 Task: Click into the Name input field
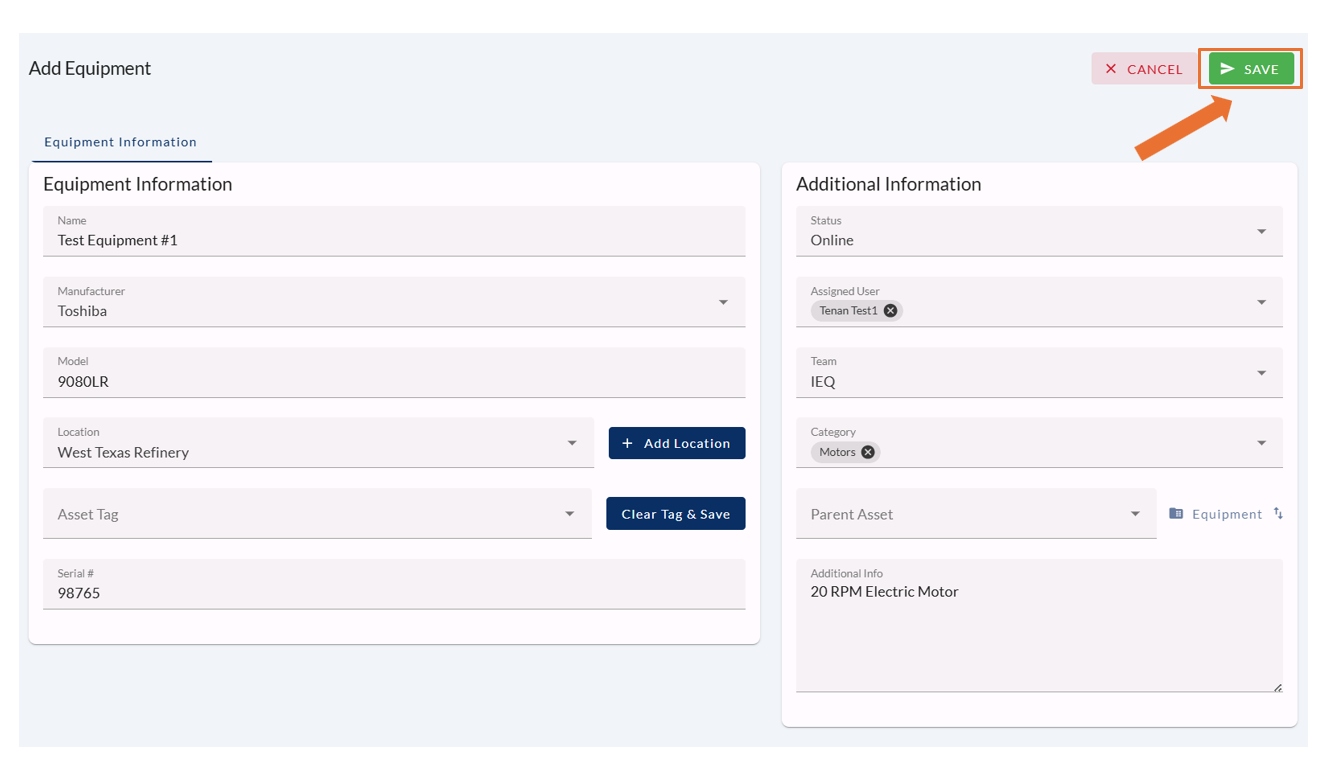394,240
